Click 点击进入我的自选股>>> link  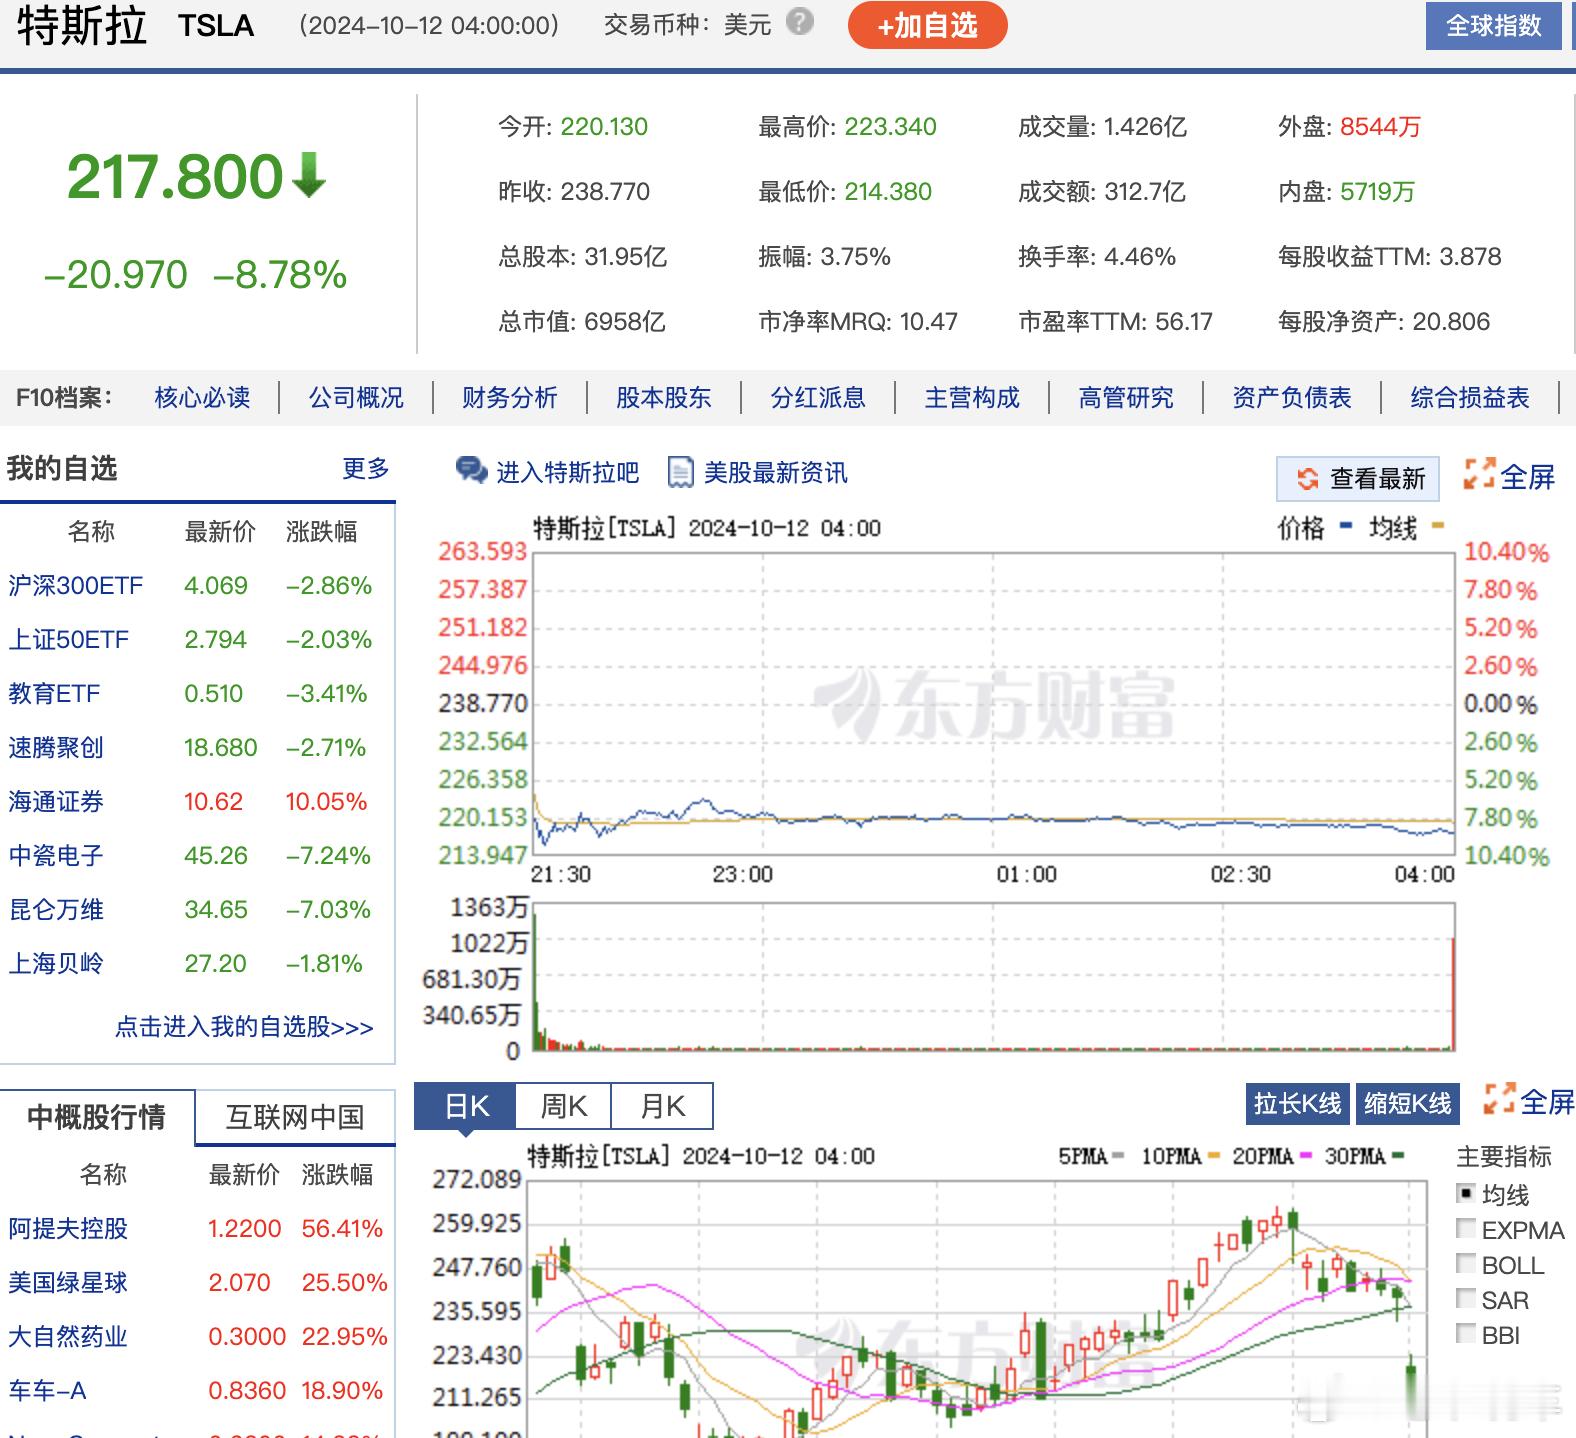point(244,1027)
